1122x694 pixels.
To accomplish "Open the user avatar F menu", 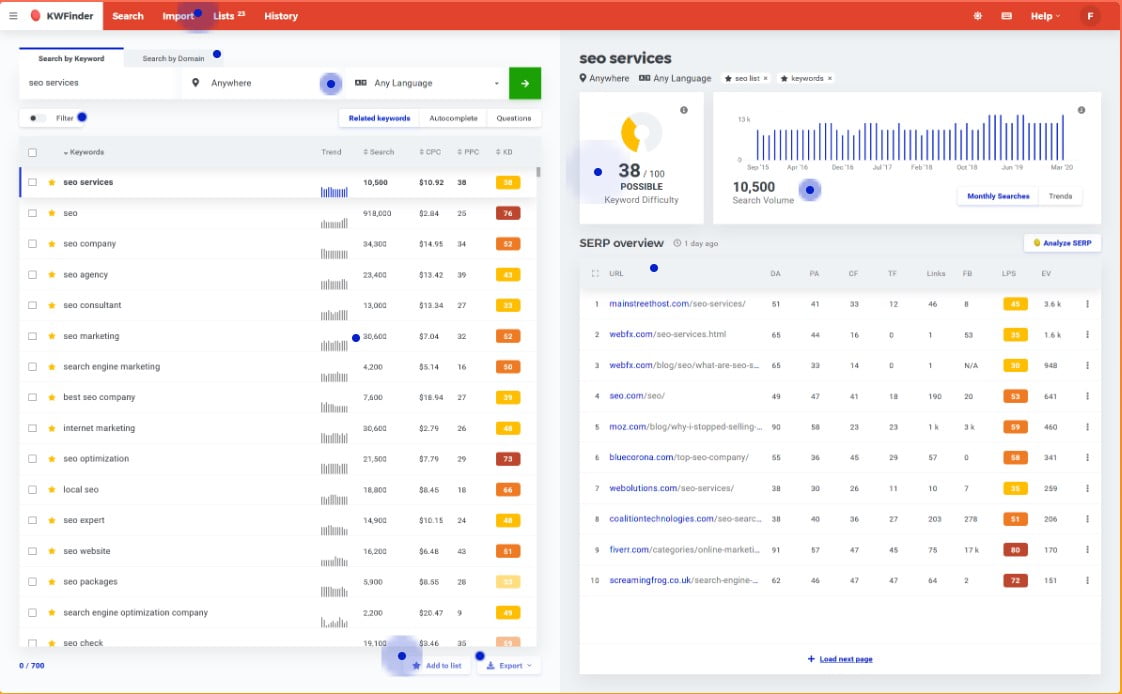I will [x=1090, y=16].
